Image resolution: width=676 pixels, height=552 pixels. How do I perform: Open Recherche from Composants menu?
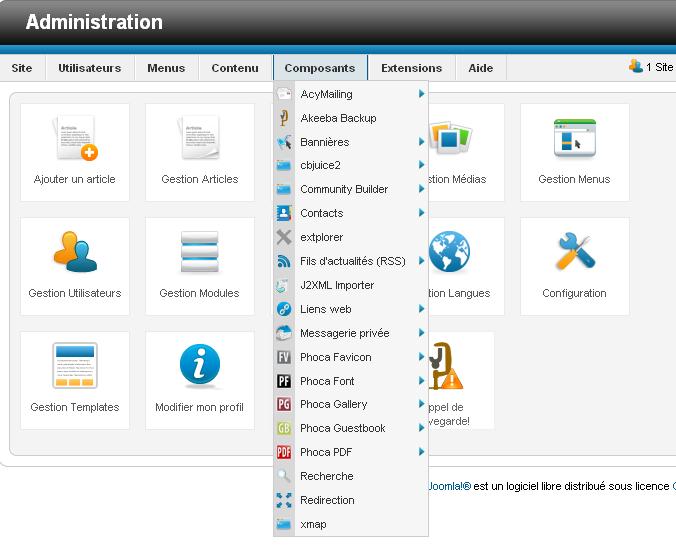pos(351,476)
